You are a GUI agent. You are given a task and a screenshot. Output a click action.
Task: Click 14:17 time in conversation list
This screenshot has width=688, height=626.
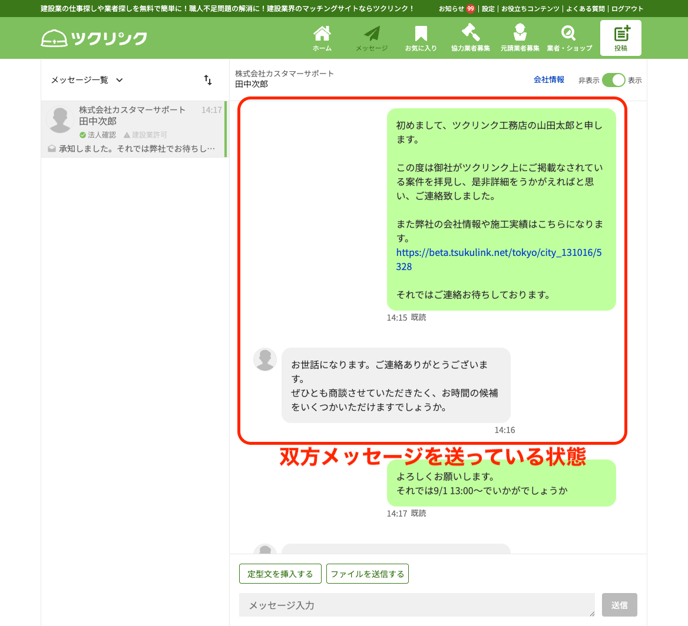(211, 110)
